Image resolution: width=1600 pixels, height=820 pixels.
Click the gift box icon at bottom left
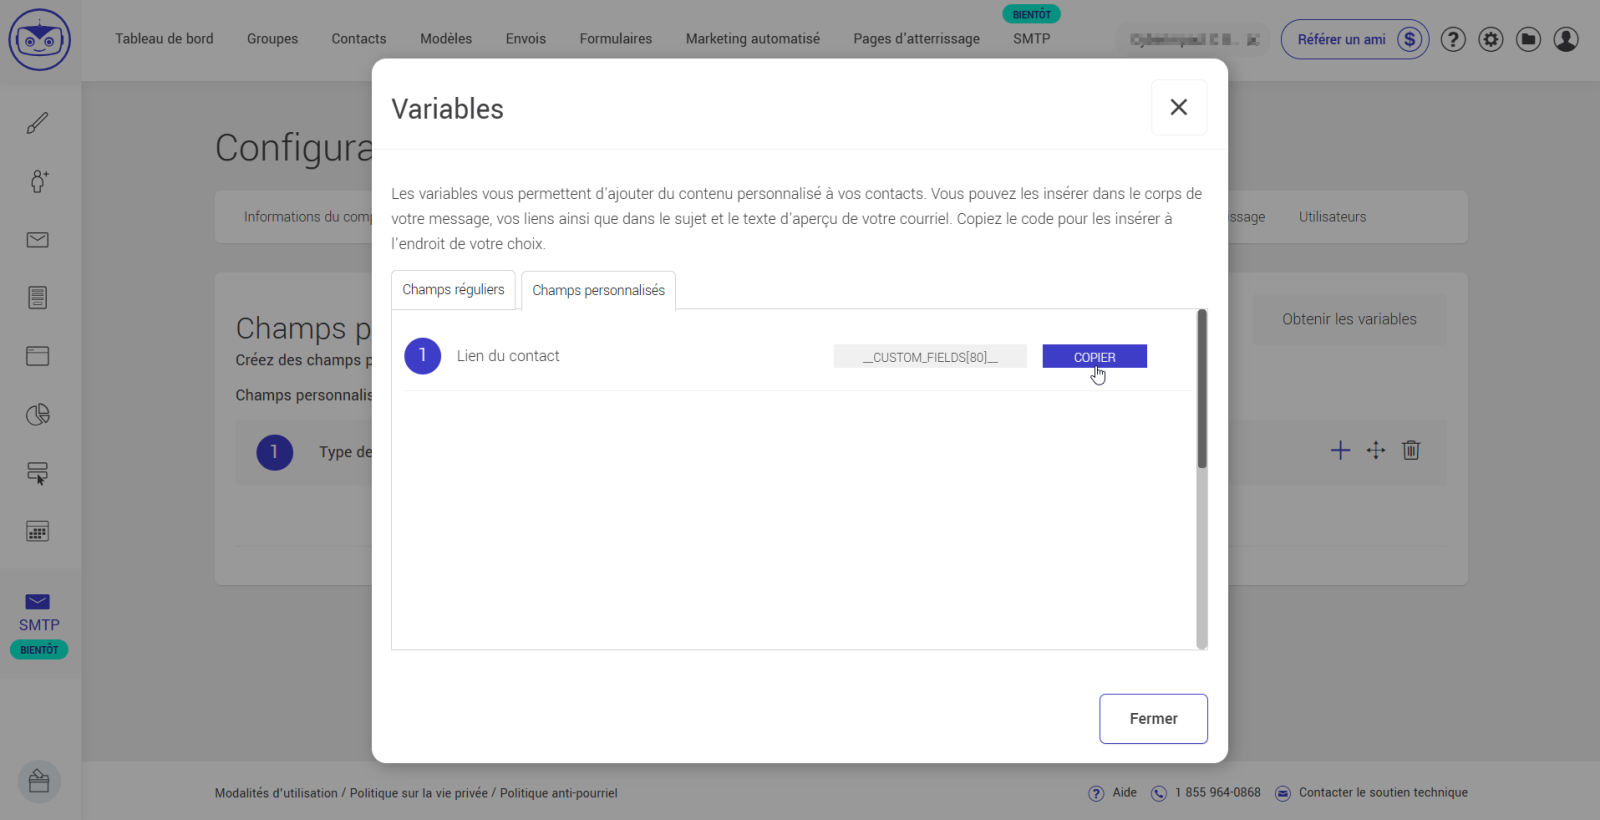click(39, 781)
